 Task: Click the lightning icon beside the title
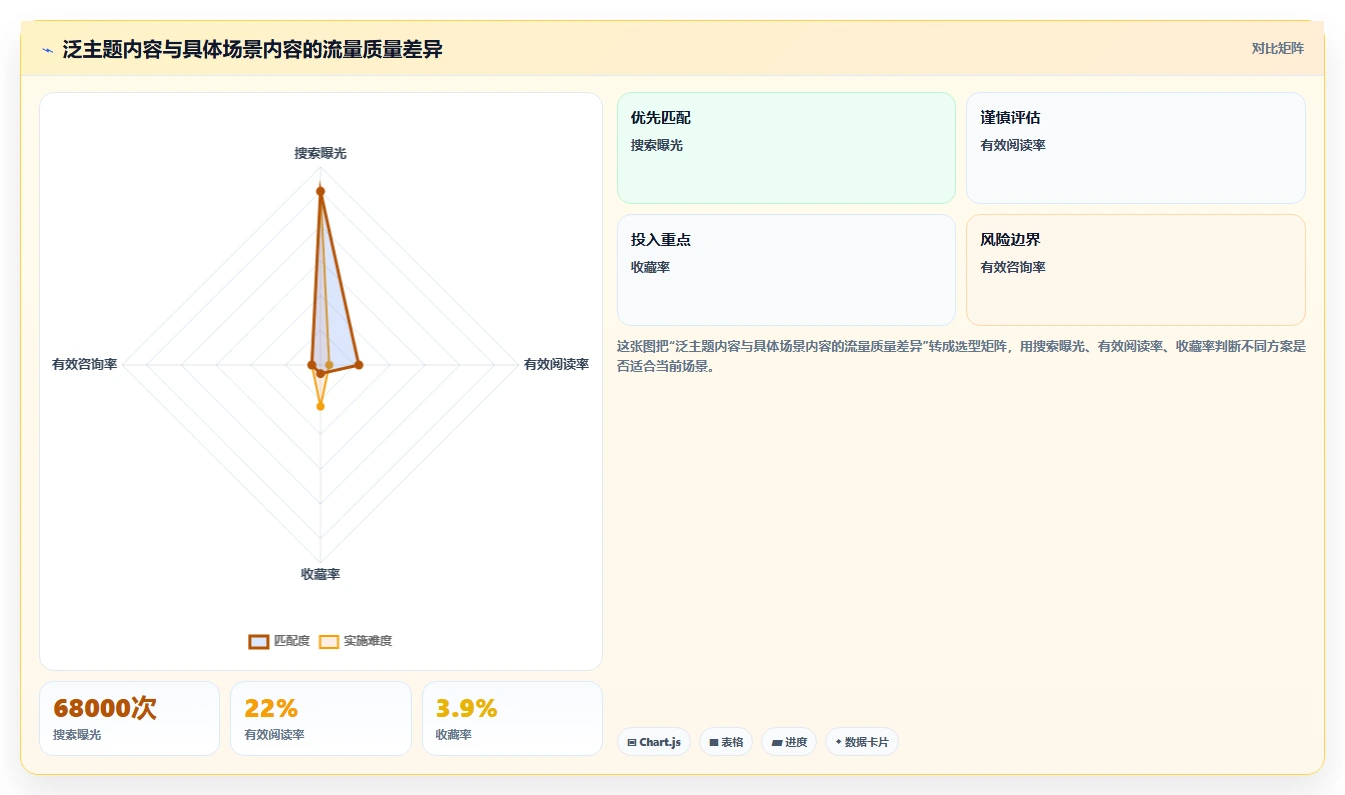[x=47, y=50]
